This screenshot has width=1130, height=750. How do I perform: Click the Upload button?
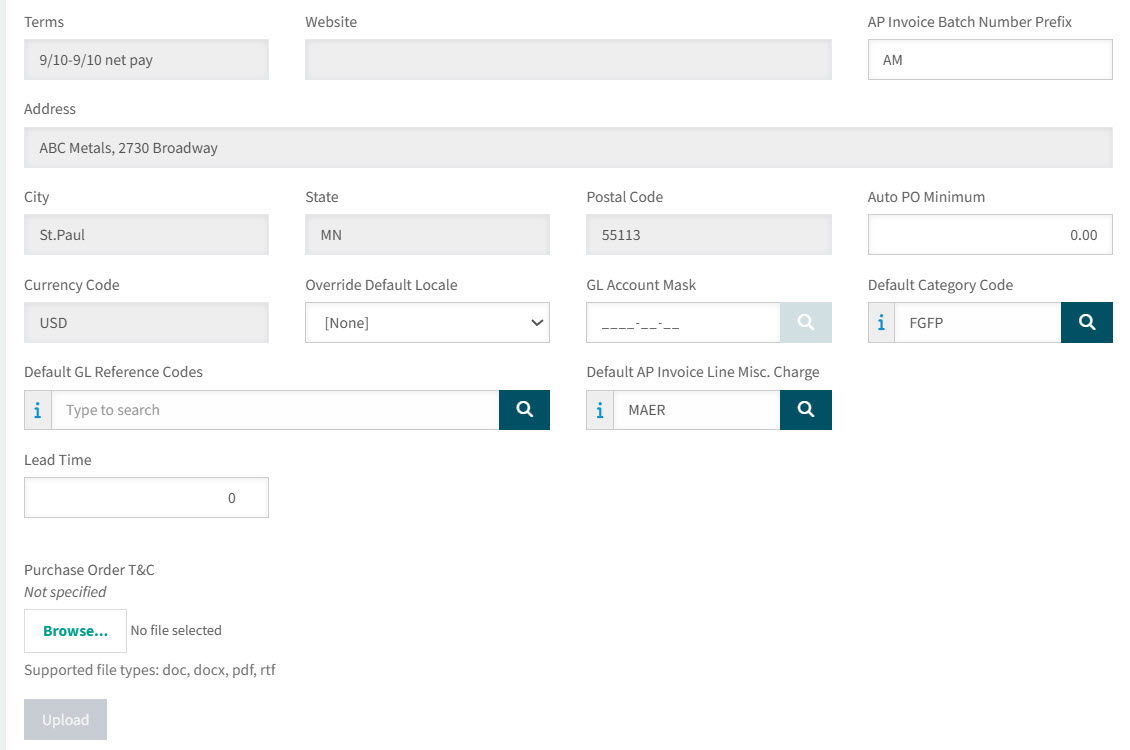click(65, 720)
